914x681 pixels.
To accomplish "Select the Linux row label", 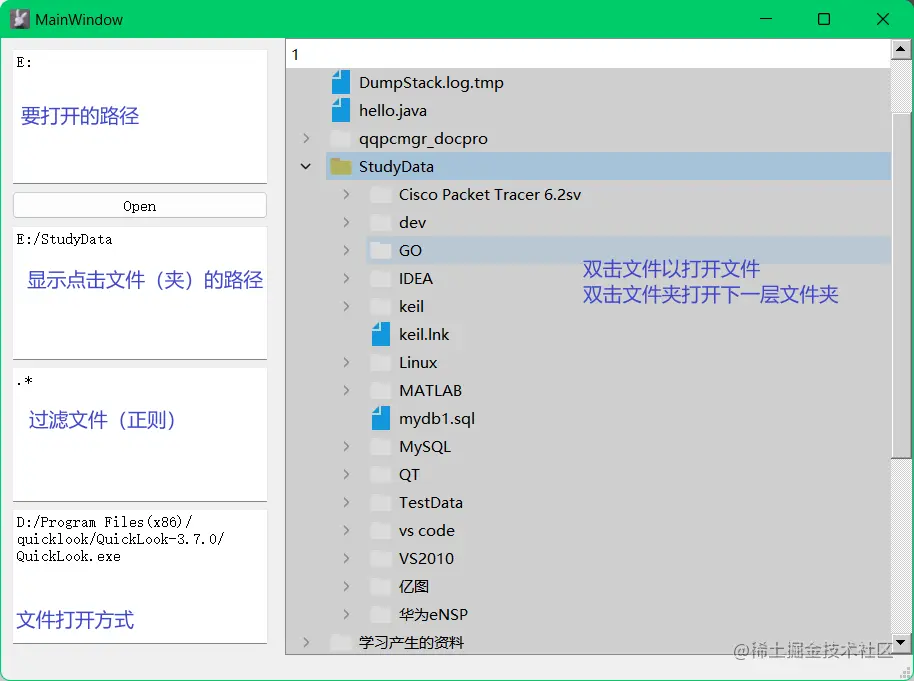I will (x=418, y=363).
